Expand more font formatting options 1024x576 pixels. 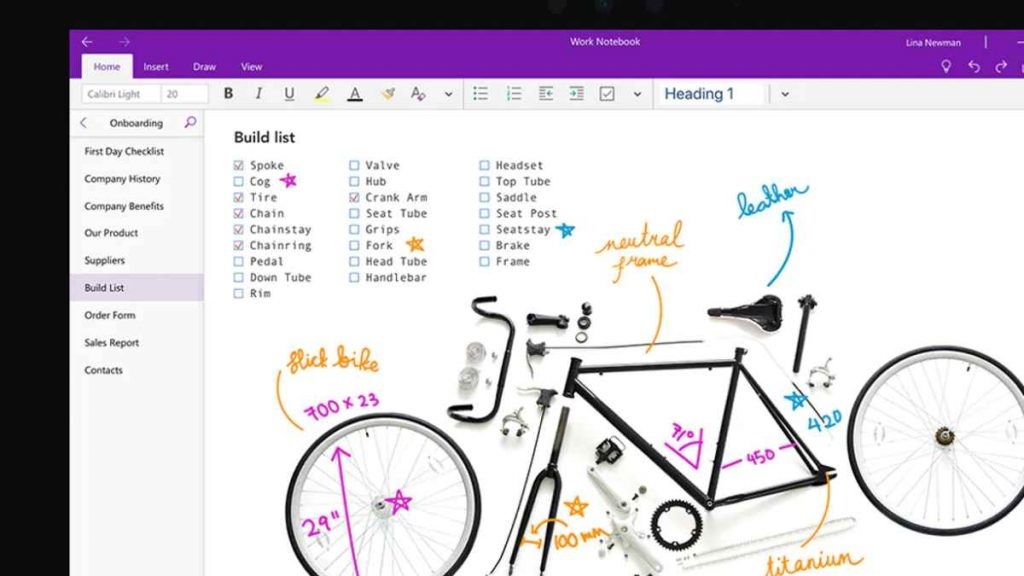click(449, 94)
